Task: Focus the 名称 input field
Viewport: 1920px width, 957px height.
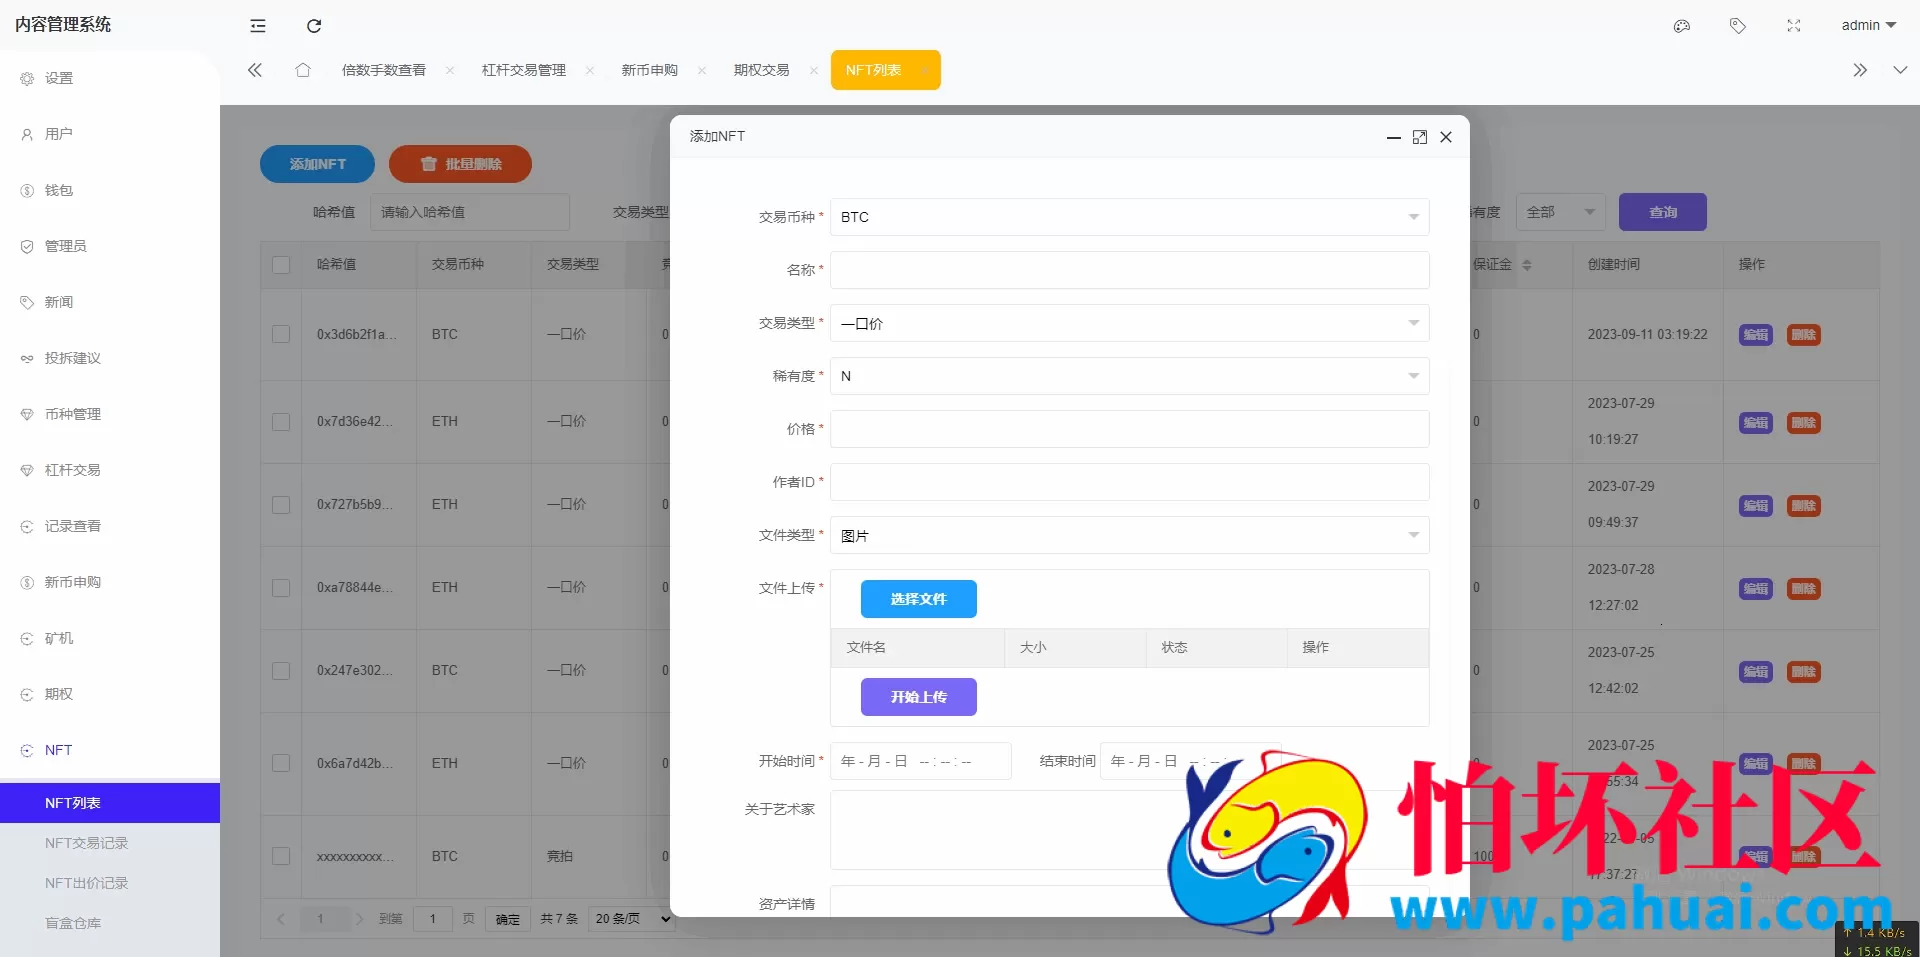Action: click(x=1130, y=270)
